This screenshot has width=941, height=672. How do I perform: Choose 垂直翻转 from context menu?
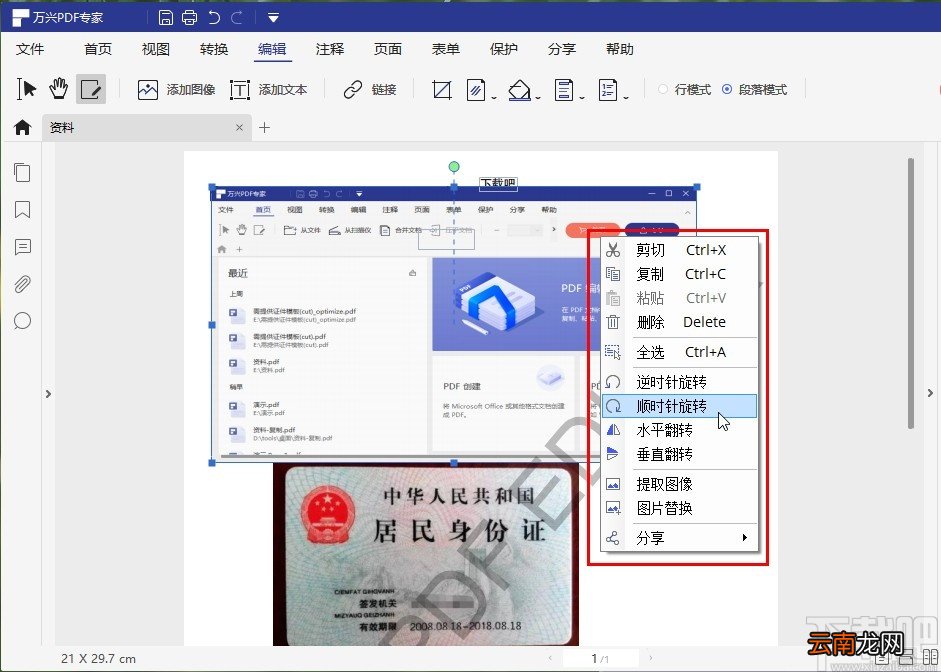pos(679,454)
